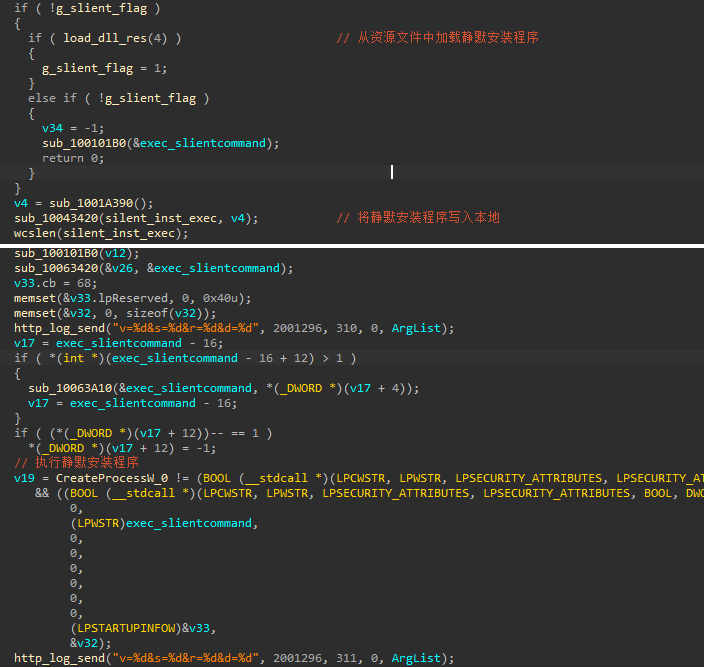Select the v34 variable assignment
704x668 pixels.
[73, 128]
